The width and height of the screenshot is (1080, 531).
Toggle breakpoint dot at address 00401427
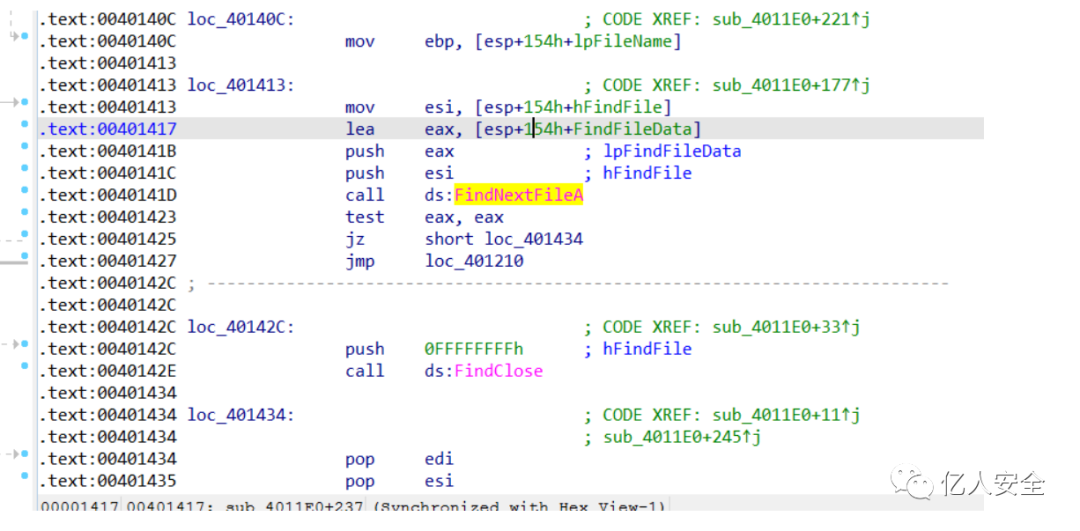tap(25, 256)
